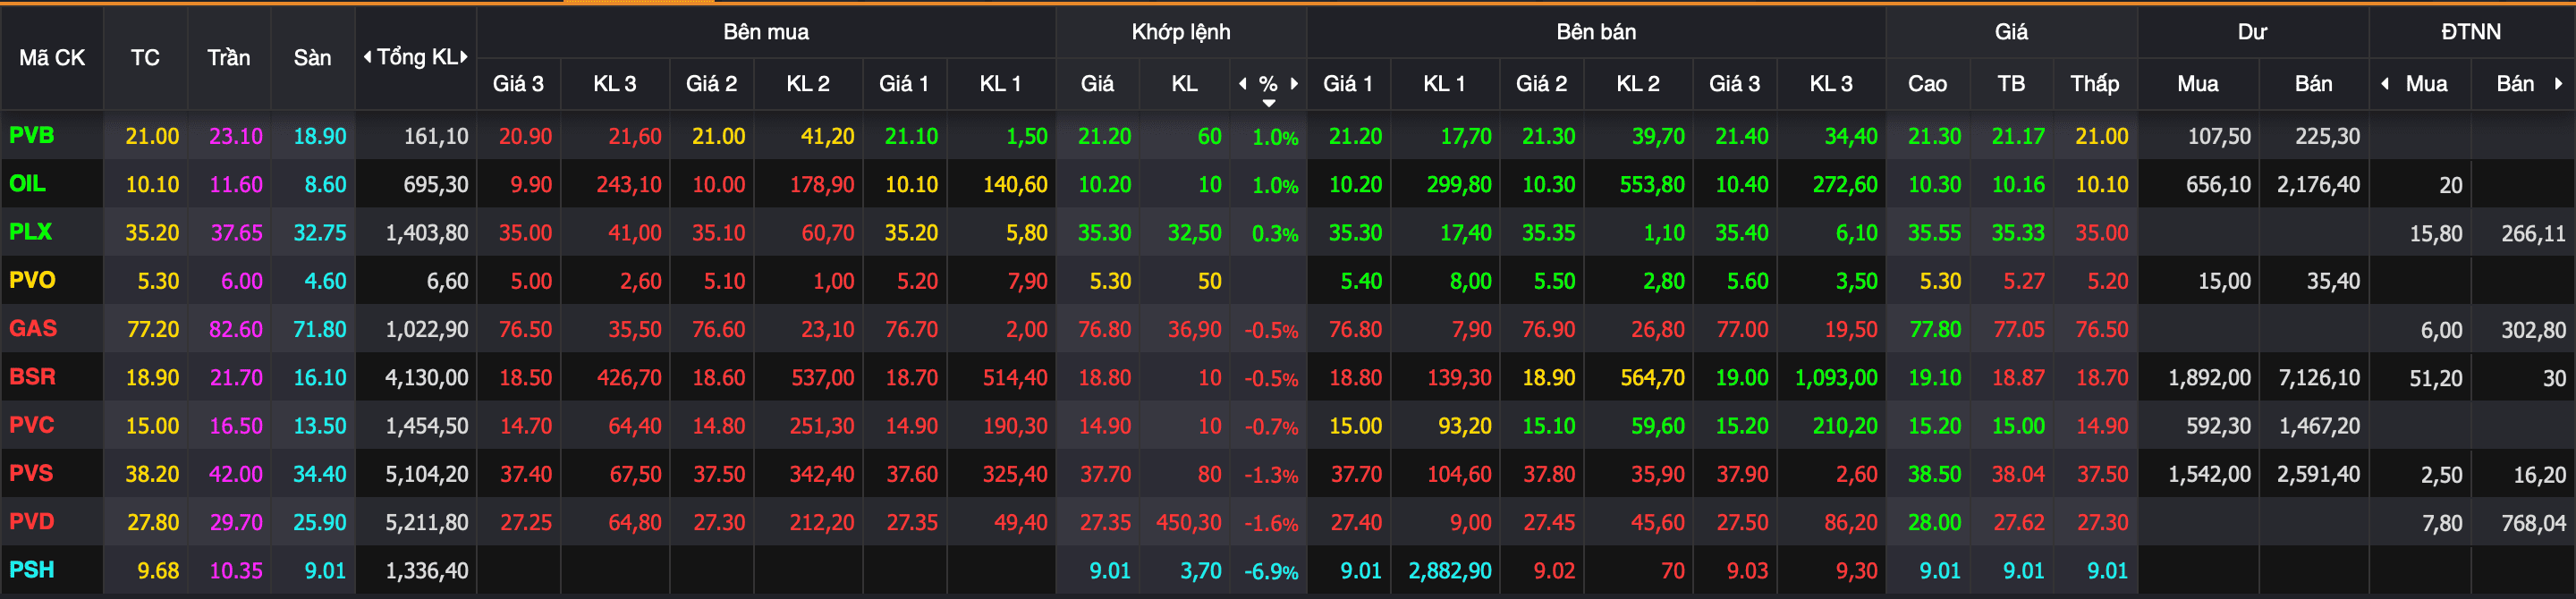Sort by Mã CK column header
Screen dimensions: 2576x599
click(52, 58)
